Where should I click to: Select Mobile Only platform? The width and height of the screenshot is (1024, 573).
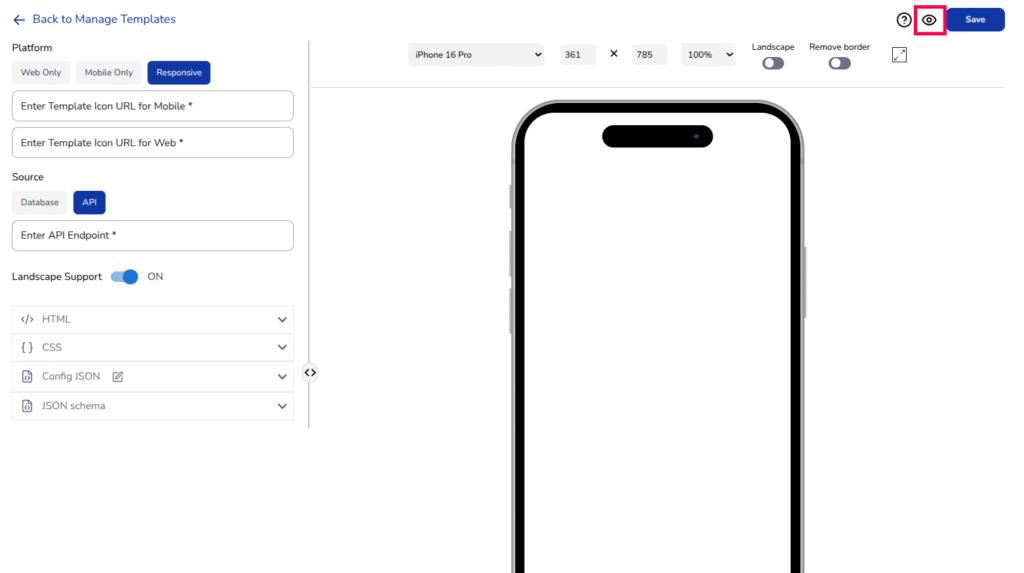coord(108,73)
